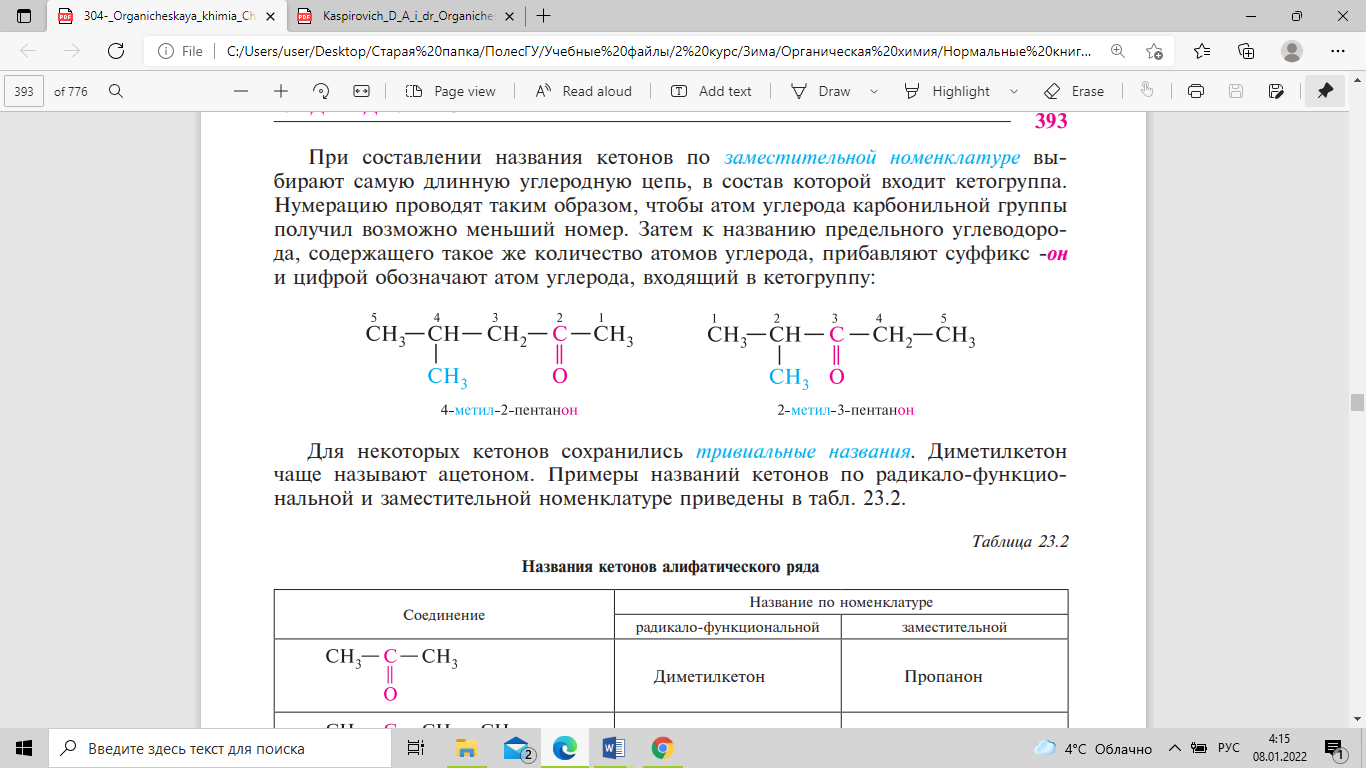Open browser zoom magnifier in address bar
Image resolution: width=1366 pixels, height=768 pixels.
(1118, 51)
